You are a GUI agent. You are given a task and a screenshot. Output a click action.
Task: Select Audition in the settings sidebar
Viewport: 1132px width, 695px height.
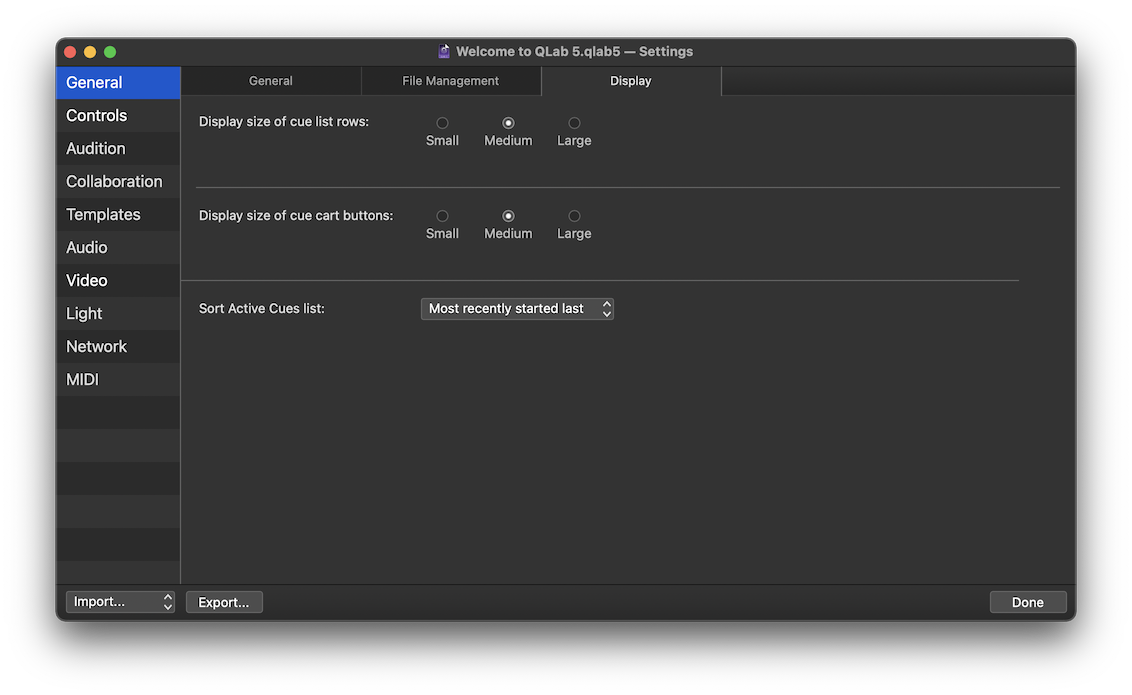pos(96,149)
